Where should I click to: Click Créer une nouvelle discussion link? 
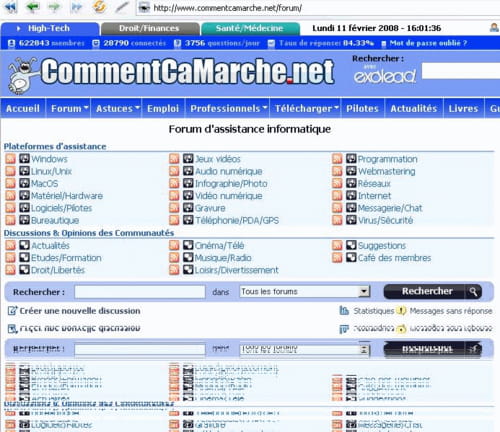click(x=80, y=311)
